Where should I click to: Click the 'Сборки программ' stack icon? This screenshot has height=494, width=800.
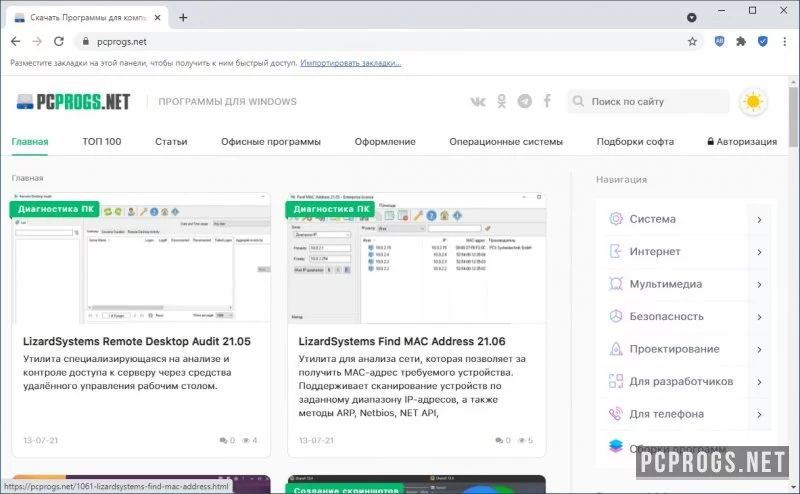point(616,446)
